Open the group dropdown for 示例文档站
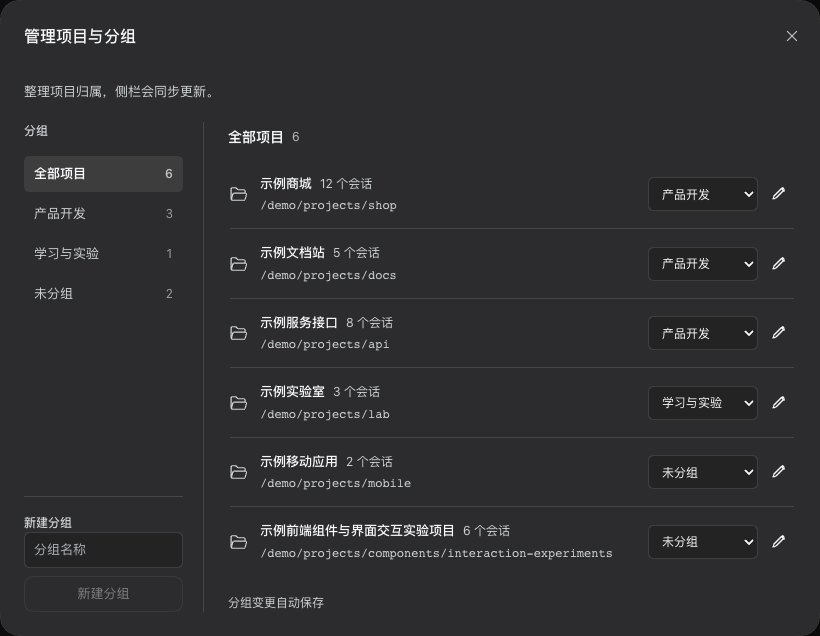The height and width of the screenshot is (636, 820). point(703,264)
